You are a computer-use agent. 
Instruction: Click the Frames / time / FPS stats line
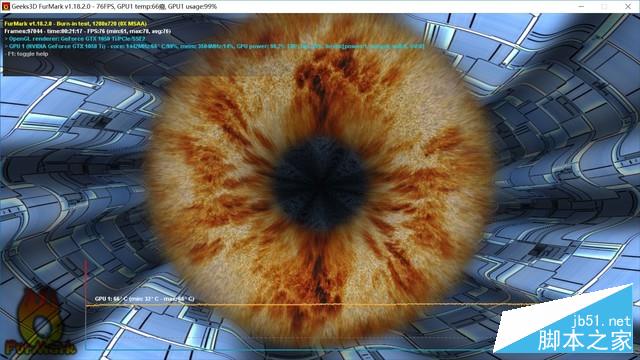pos(88,31)
